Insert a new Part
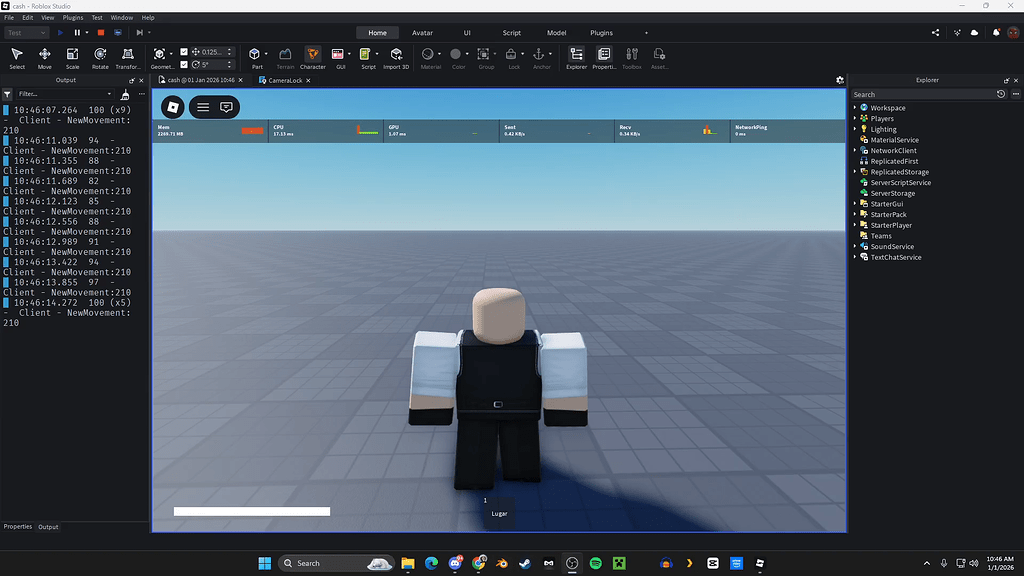This screenshot has width=1024, height=576. tap(255, 57)
